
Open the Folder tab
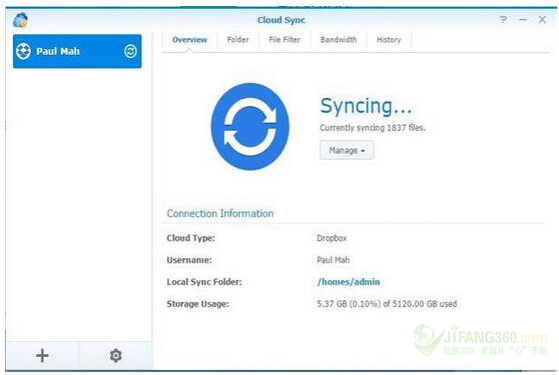click(238, 40)
